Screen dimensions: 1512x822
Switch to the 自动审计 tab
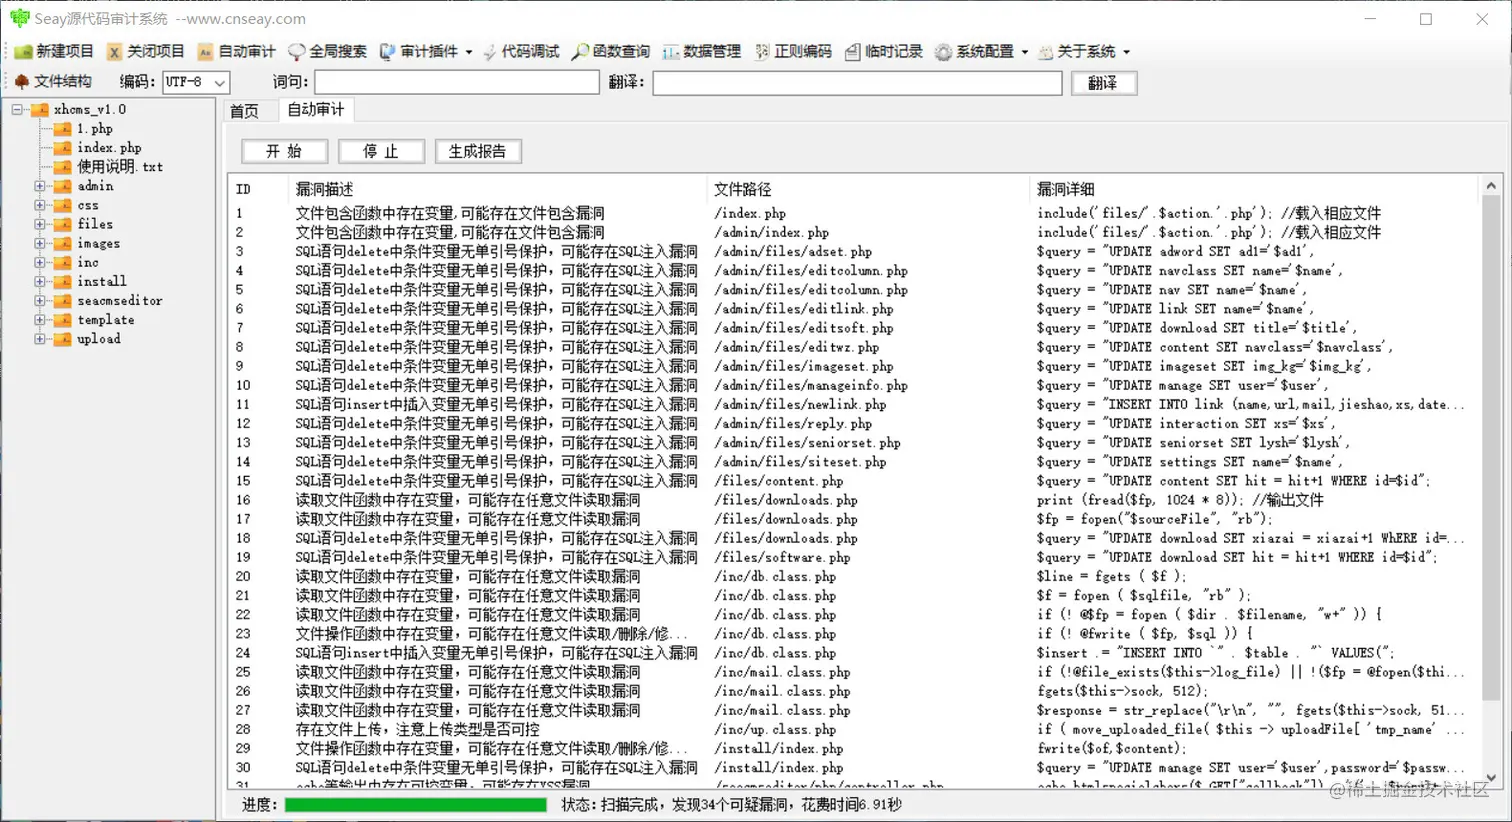(314, 112)
